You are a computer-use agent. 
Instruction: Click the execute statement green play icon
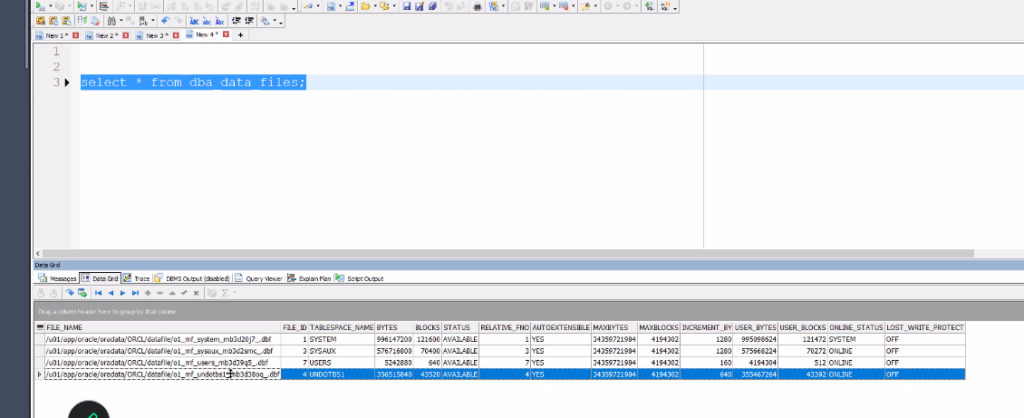(39, 6)
